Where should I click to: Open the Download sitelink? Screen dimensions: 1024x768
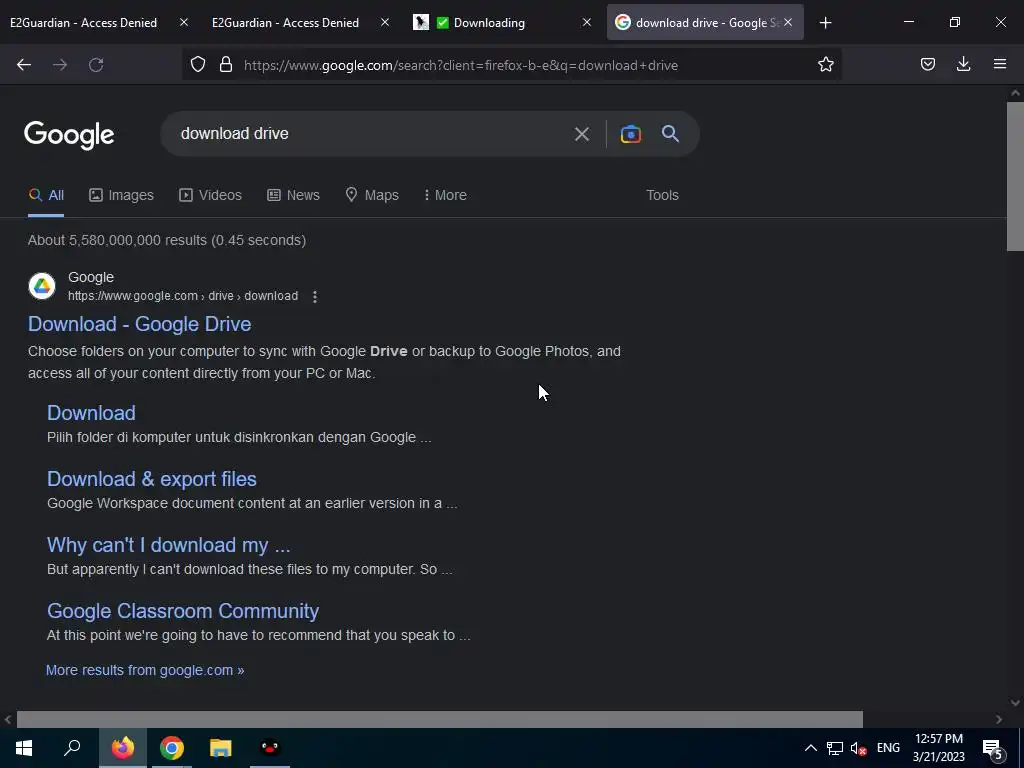click(x=91, y=413)
